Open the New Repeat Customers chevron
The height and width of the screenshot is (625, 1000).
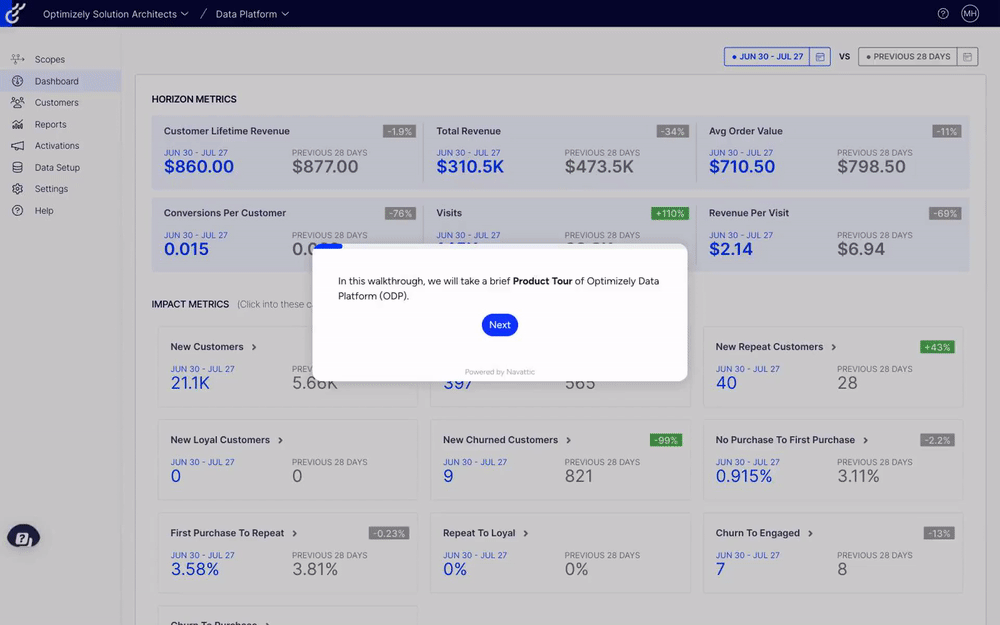[834, 347]
